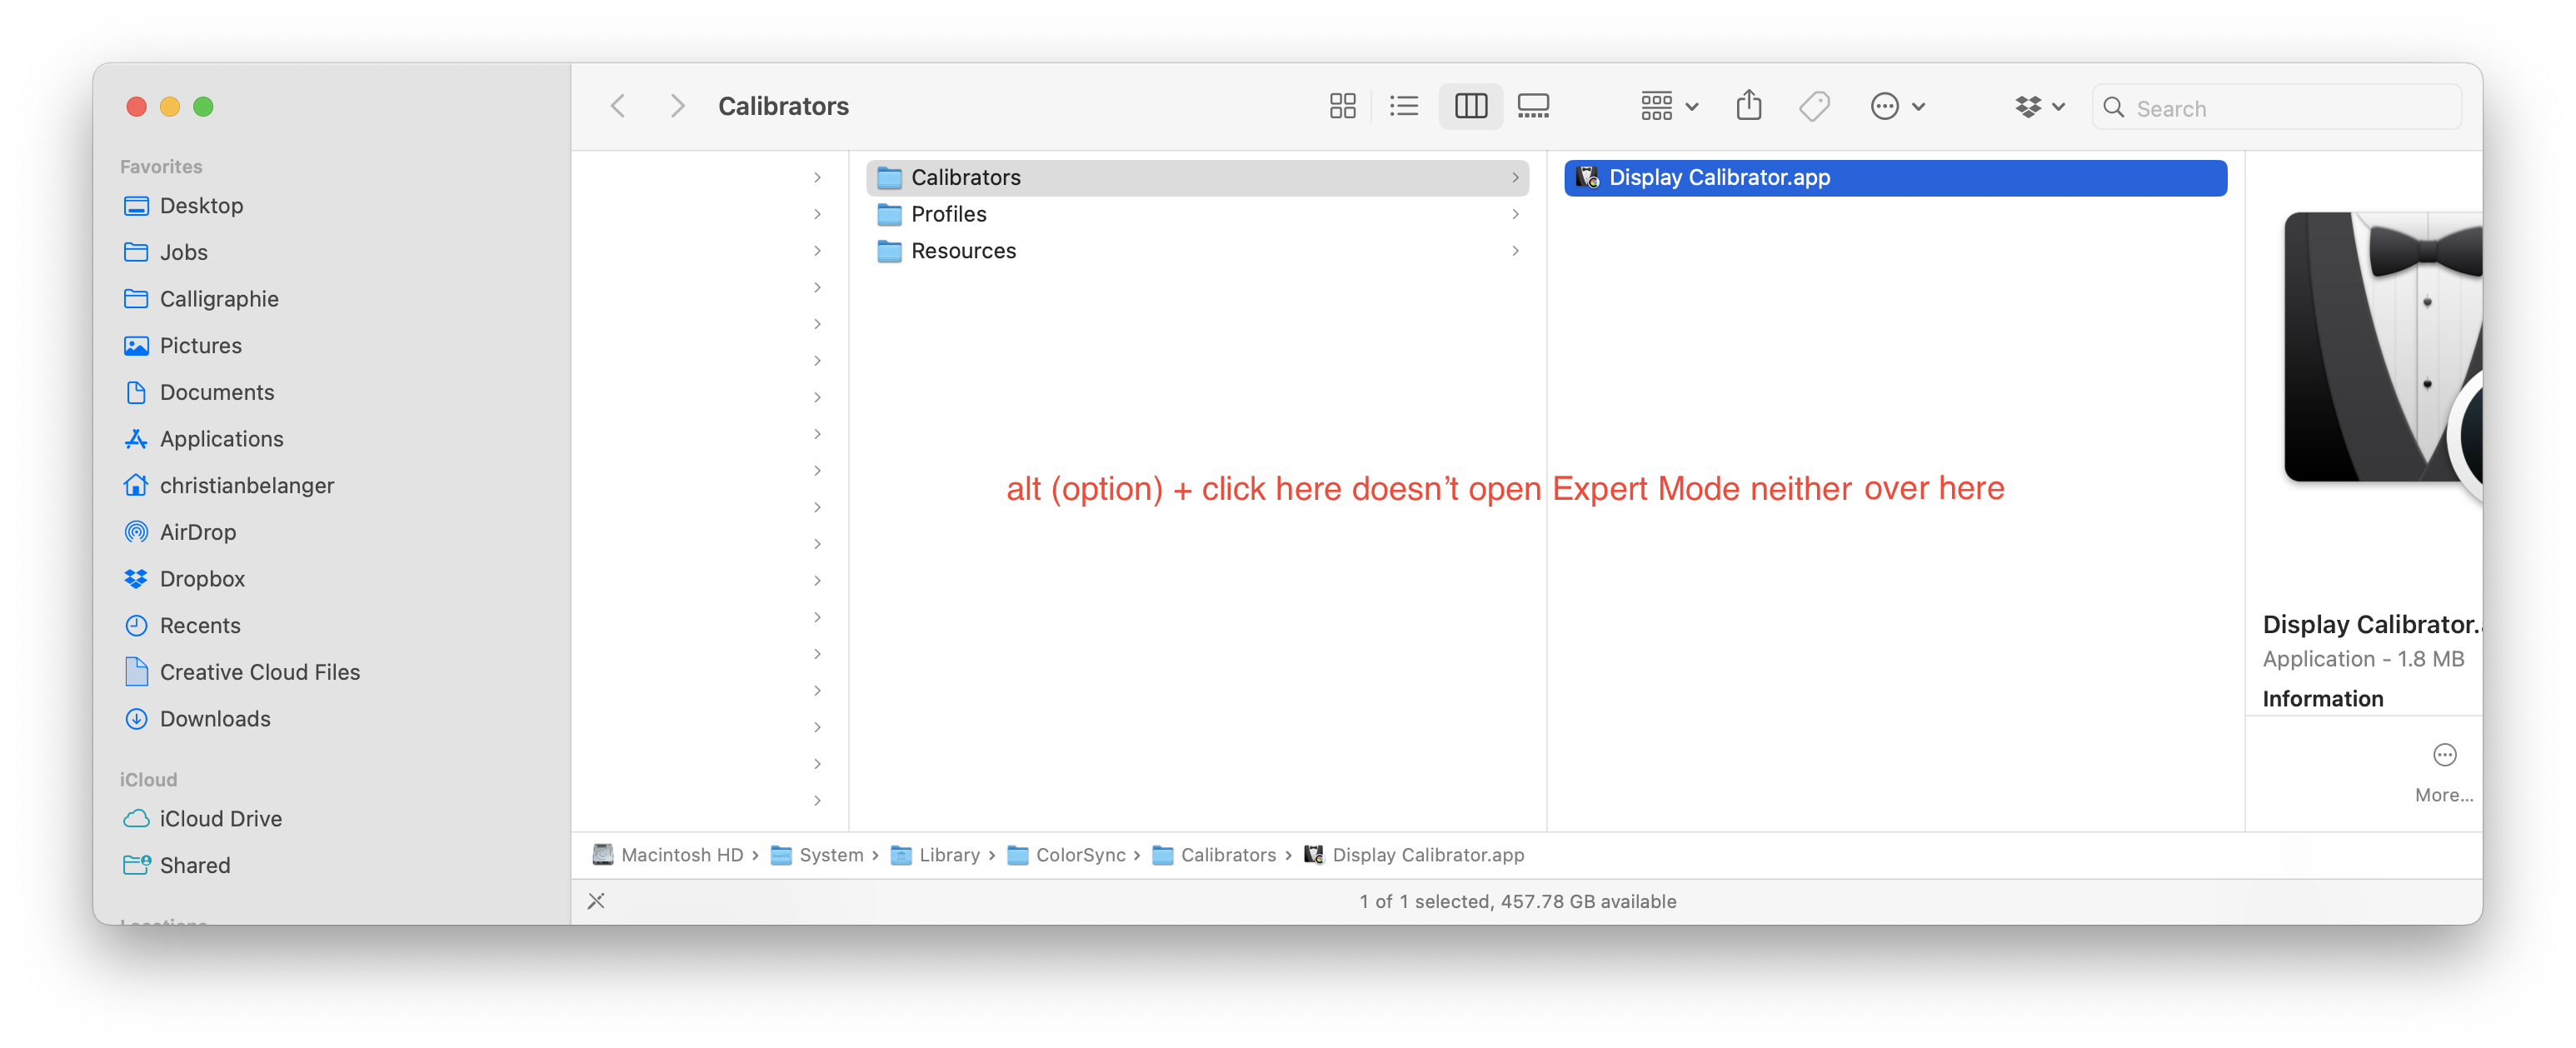Open the Group By dropdown
Image resolution: width=2576 pixels, height=1048 pixels.
[1668, 106]
